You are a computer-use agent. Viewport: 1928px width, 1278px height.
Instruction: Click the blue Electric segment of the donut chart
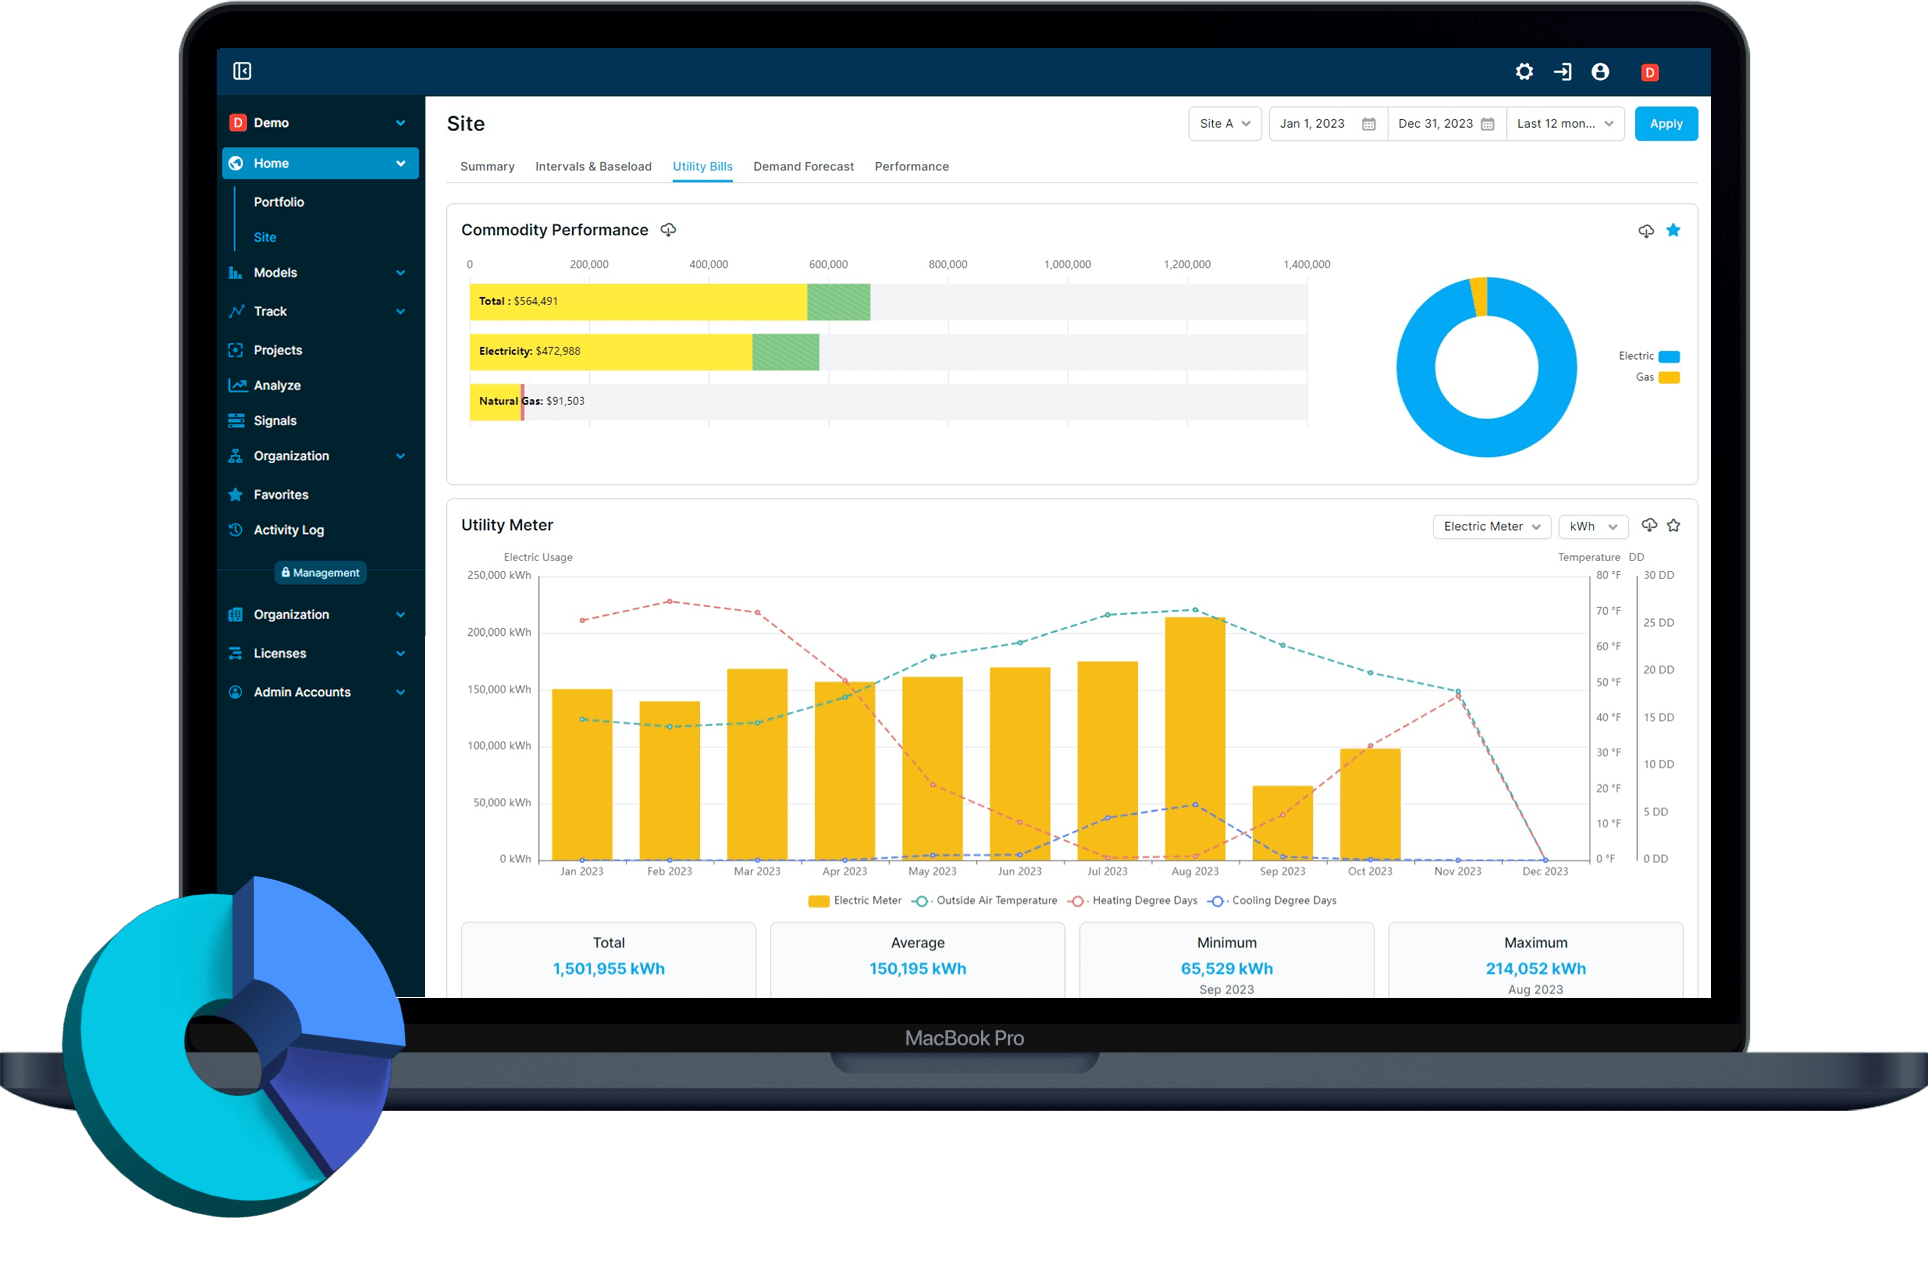point(1487,437)
